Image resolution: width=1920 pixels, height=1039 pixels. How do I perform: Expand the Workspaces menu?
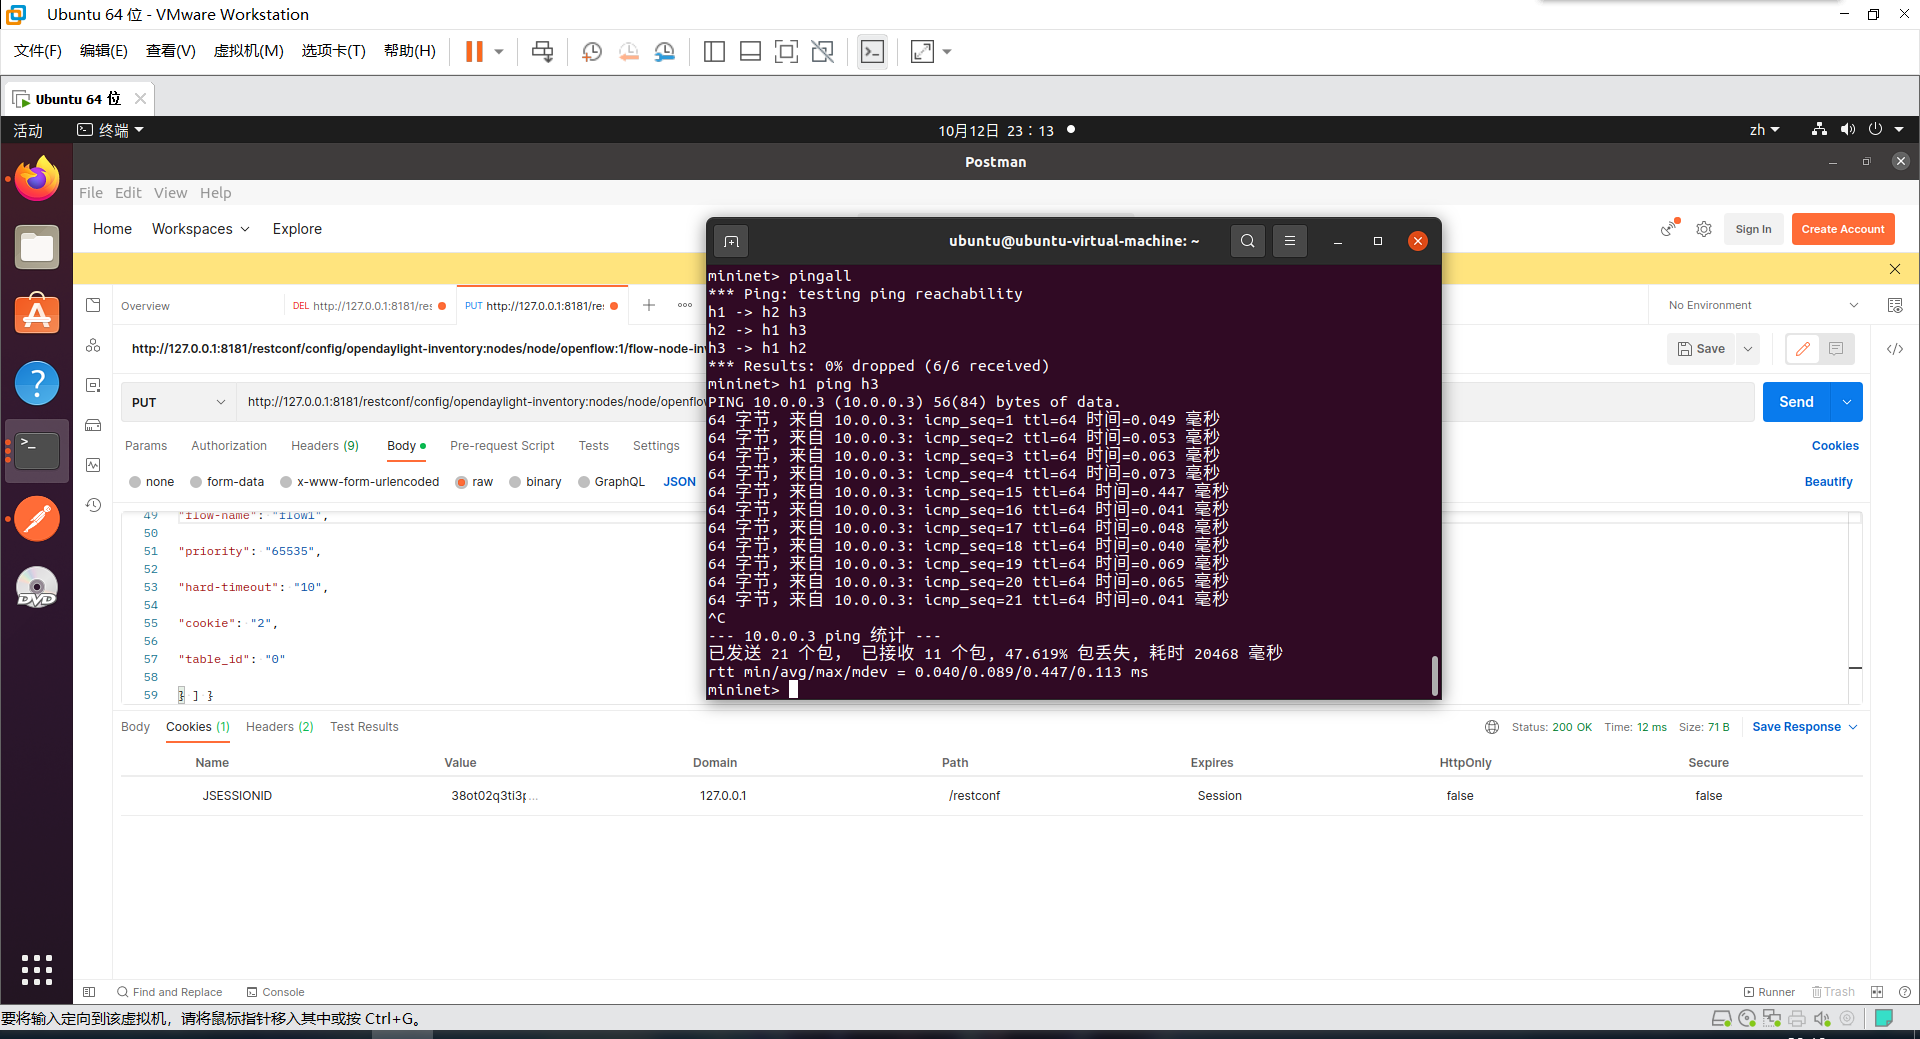[x=201, y=229]
